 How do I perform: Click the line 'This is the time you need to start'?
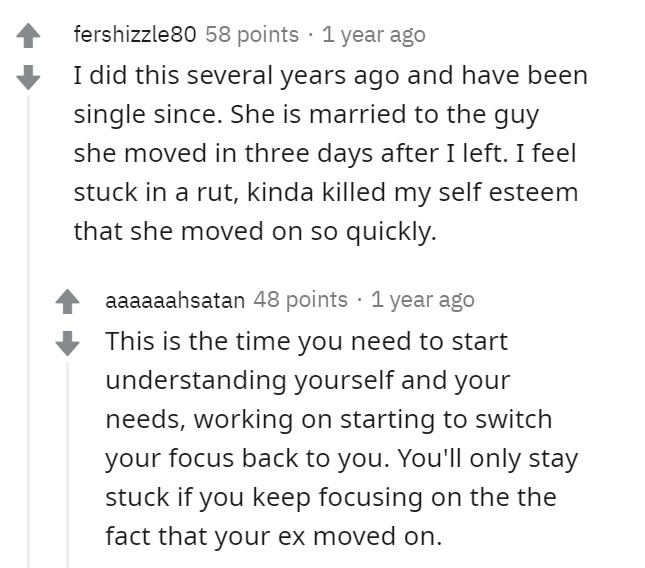(306, 342)
